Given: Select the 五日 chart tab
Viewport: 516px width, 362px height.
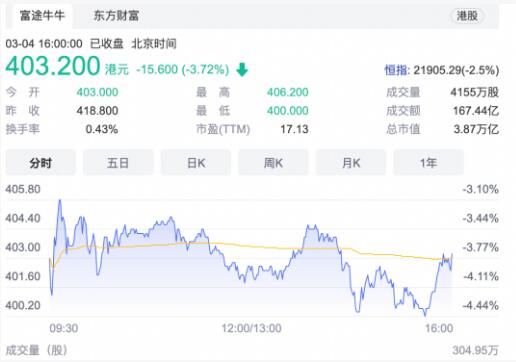Looking at the screenshot, I should 118,163.
